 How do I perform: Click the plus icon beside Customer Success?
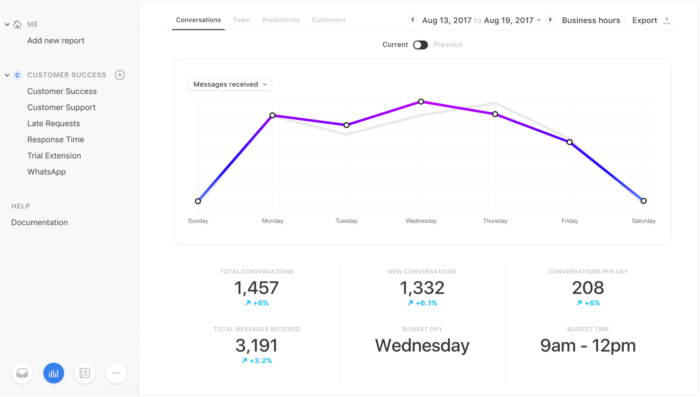coord(120,75)
